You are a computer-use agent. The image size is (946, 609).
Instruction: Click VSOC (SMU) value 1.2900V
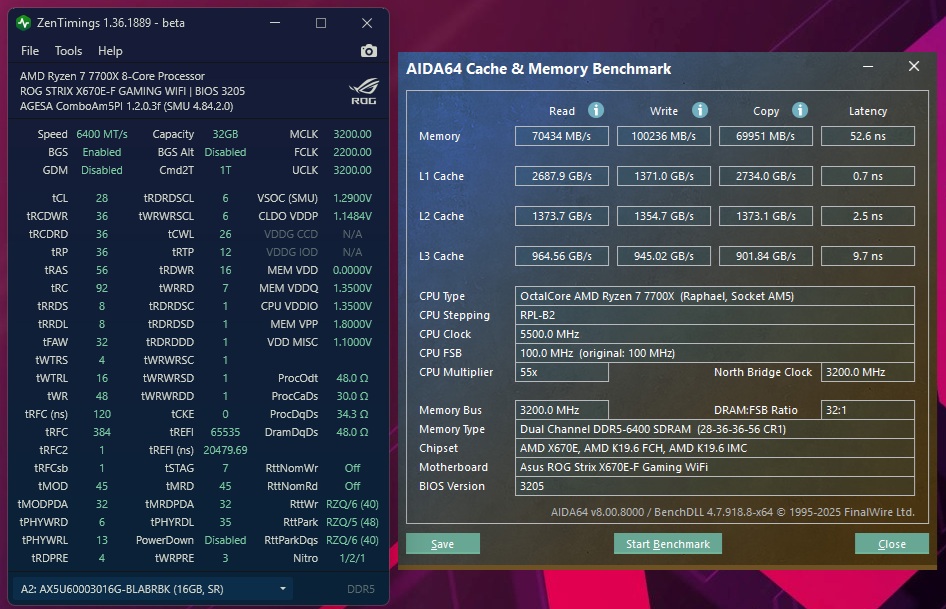point(352,198)
